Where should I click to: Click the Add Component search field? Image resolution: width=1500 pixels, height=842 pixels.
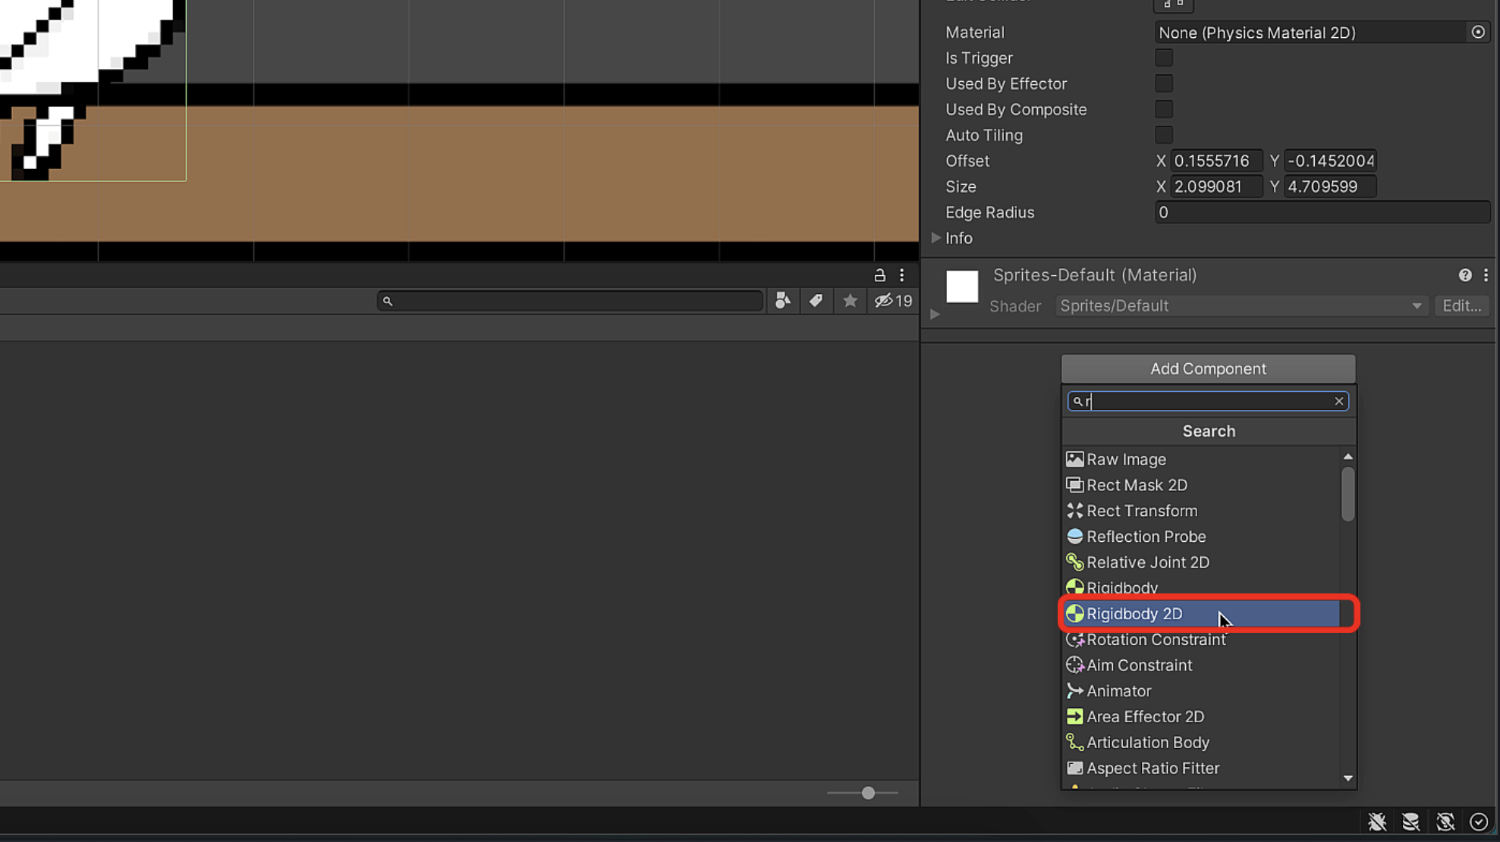pyautogui.click(x=1208, y=401)
